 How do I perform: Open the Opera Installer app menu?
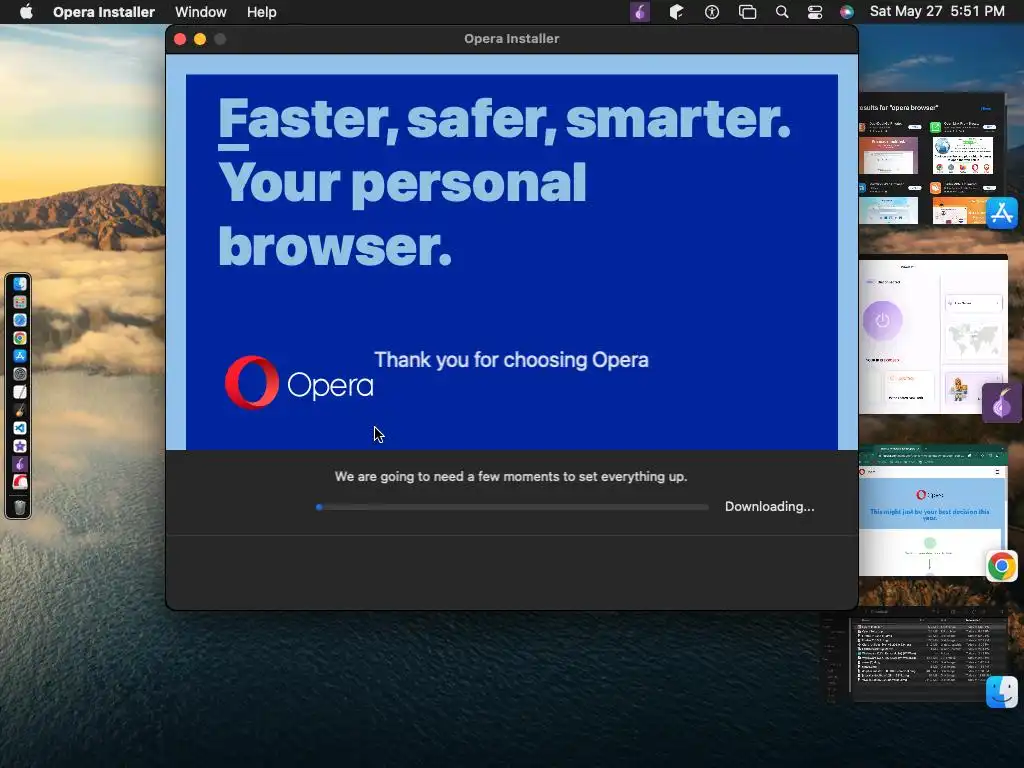(x=104, y=12)
